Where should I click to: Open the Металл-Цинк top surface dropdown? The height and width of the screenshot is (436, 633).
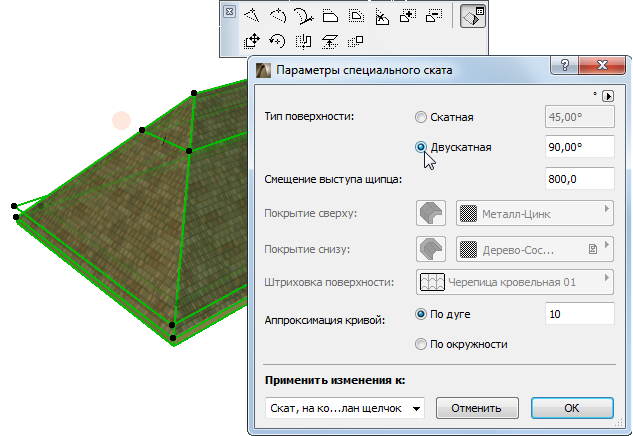point(535,213)
